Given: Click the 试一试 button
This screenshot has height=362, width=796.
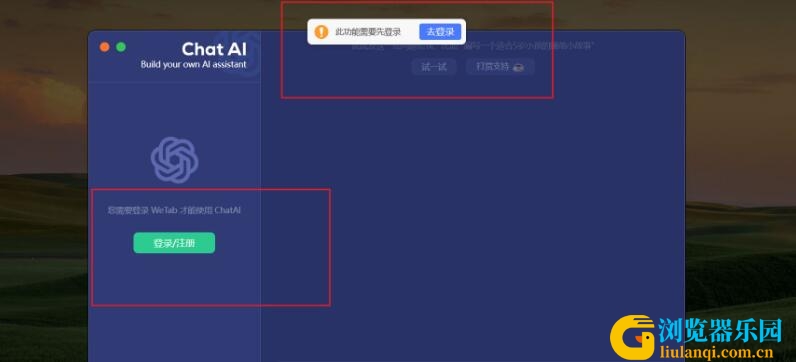Looking at the screenshot, I should pyautogui.click(x=434, y=67).
